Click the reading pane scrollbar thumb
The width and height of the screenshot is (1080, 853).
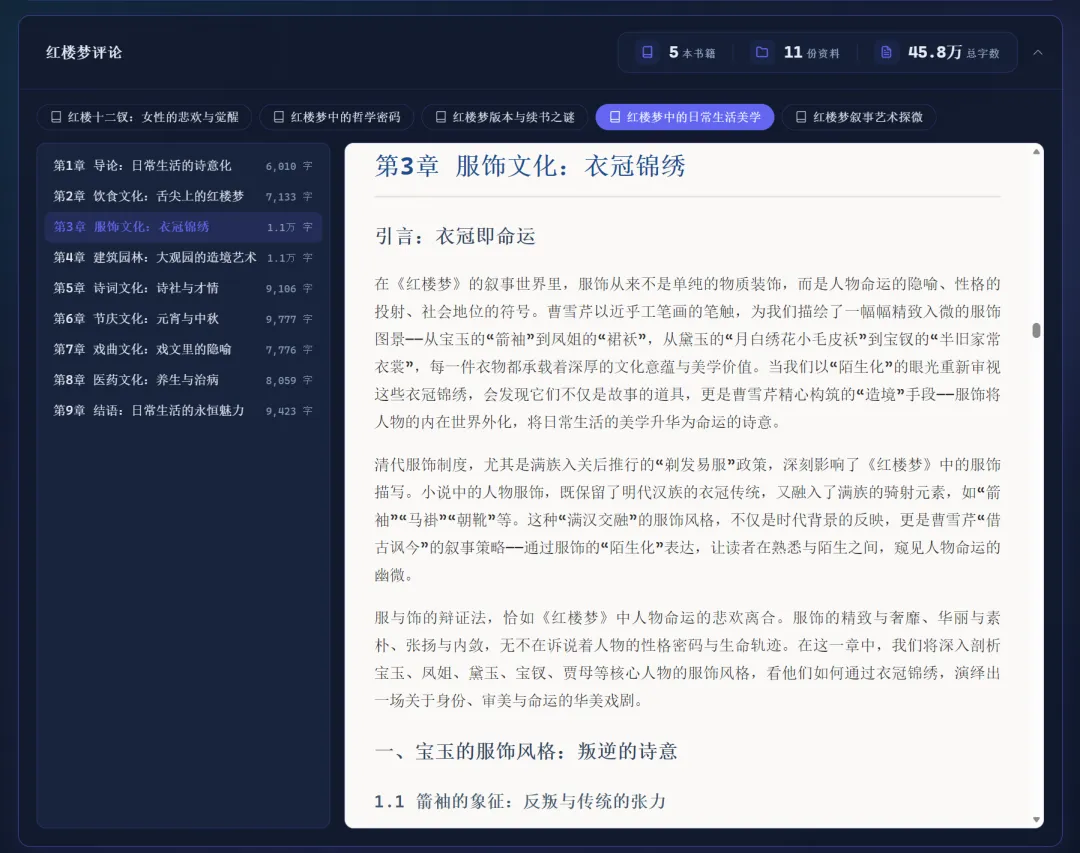tap(1036, 330)
